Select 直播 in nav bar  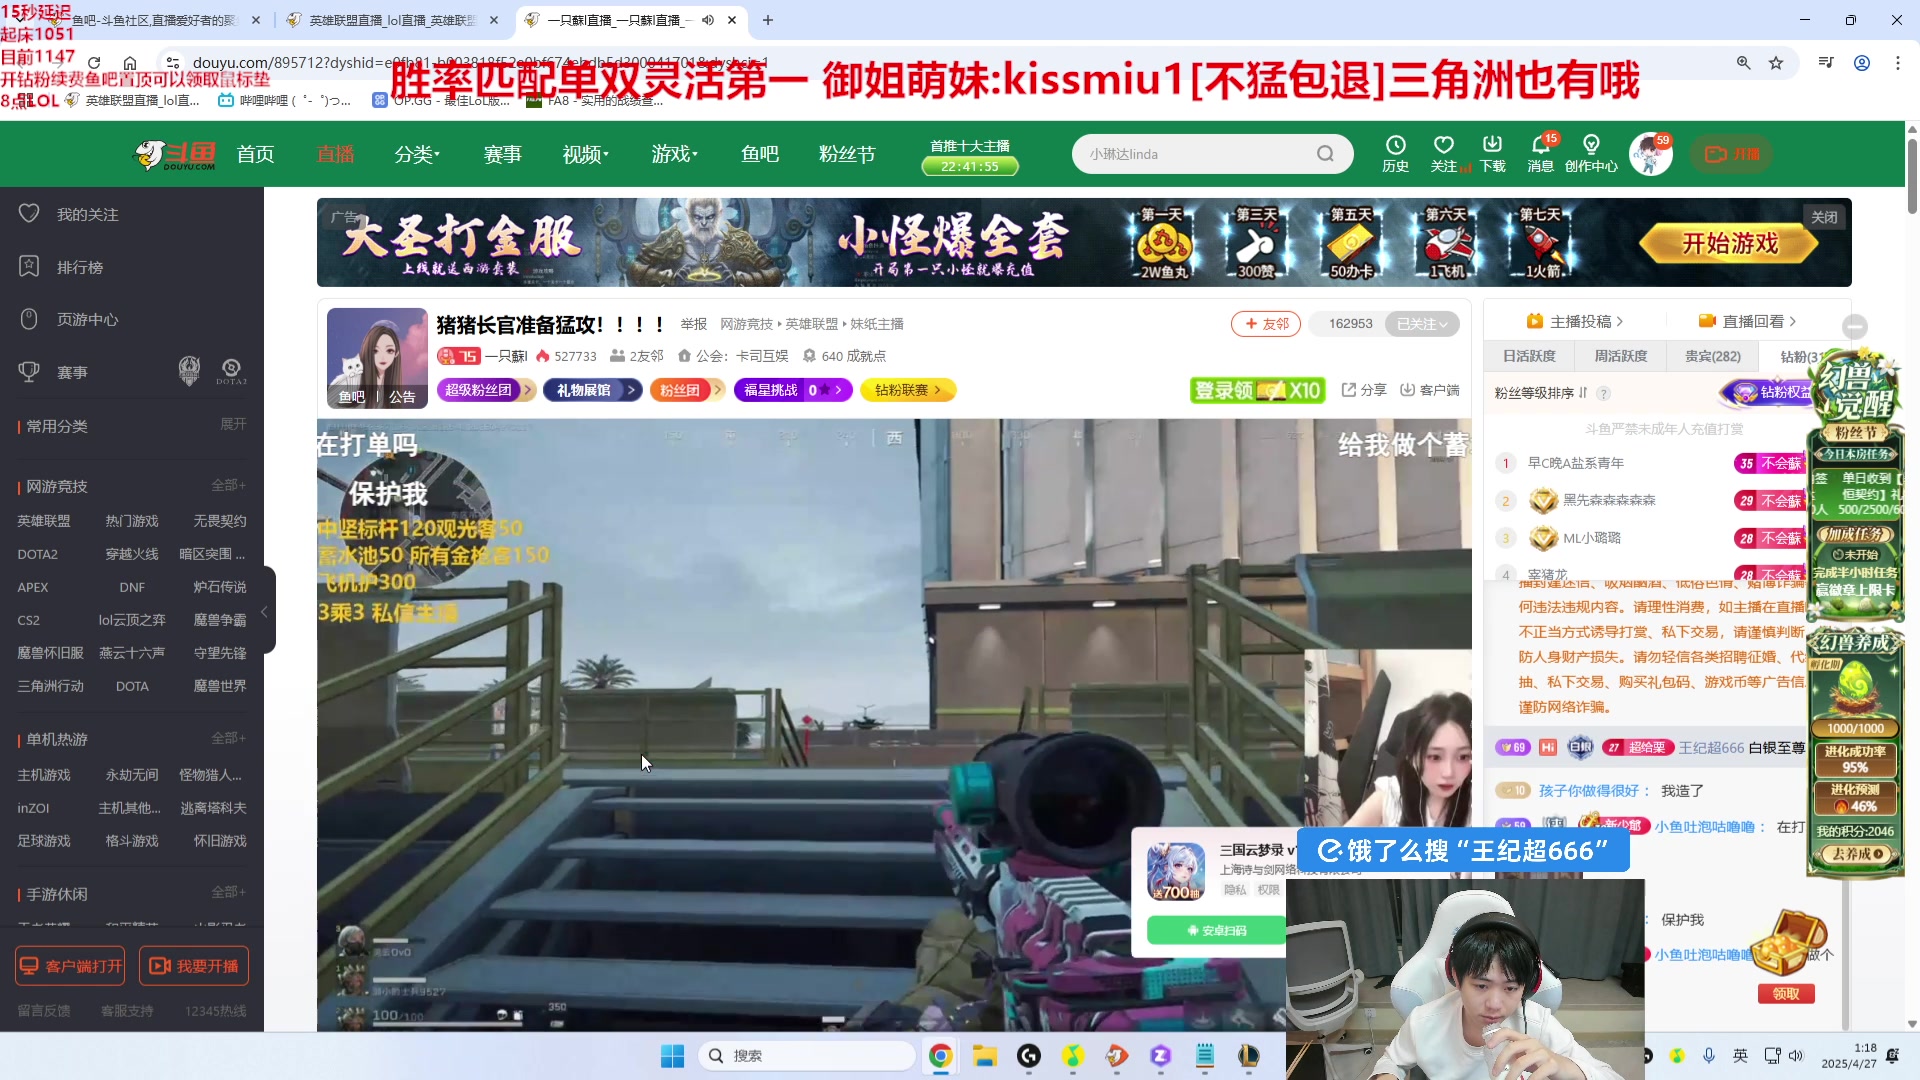335,154
